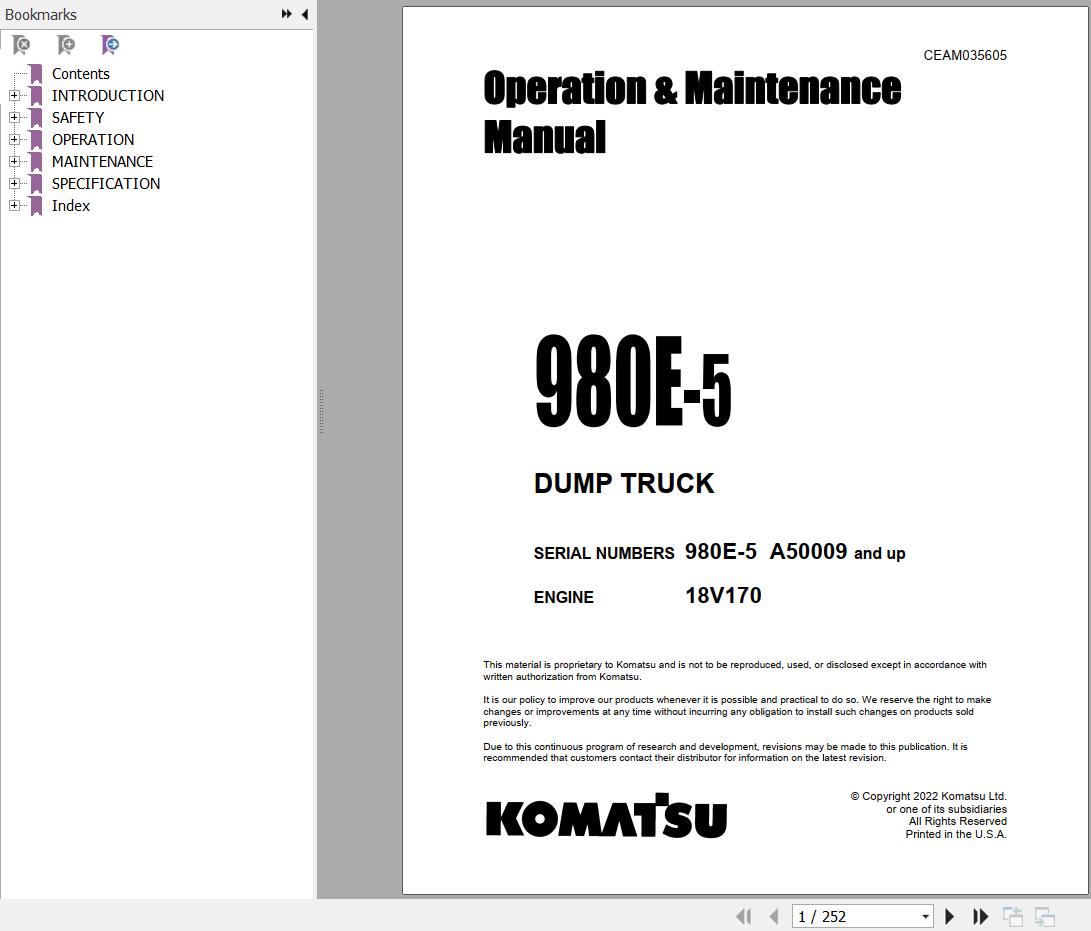The width and height of the screenshot is (1091, 931).
Task: Expand the Index bookmark node
Action: pyautogui.click(x=14, y=206)
